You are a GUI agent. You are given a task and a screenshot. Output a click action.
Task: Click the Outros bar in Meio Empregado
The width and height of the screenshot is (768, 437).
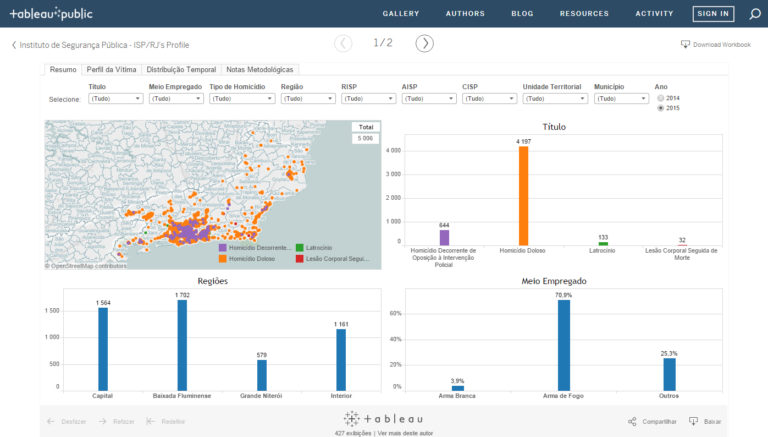[669, 374]
